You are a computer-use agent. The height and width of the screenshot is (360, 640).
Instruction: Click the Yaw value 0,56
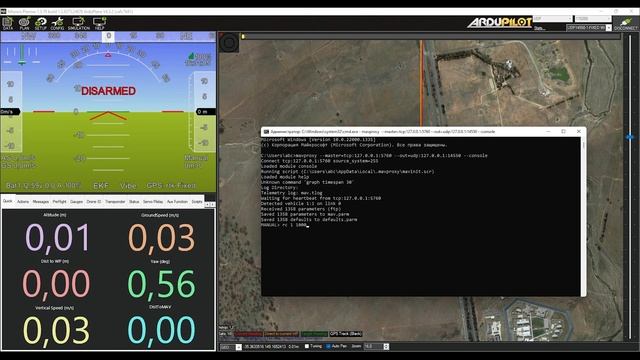pyautogui.click(x=162, y=283)
